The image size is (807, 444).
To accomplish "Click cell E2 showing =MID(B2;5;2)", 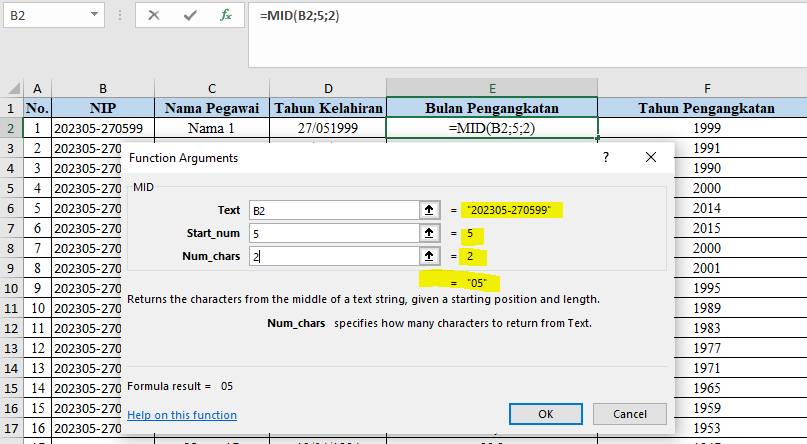I will [x=492, y=128].
